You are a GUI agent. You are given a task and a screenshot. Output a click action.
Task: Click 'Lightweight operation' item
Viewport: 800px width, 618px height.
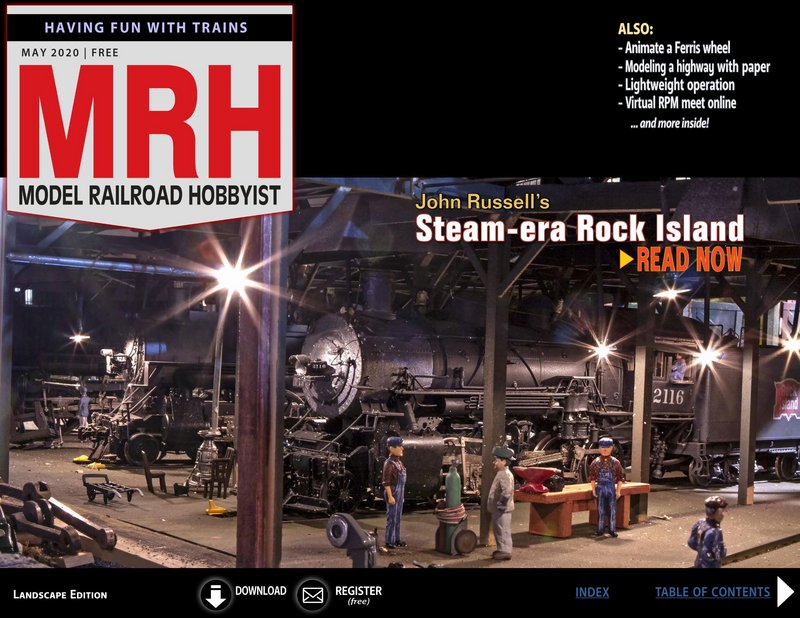(677, 85)
